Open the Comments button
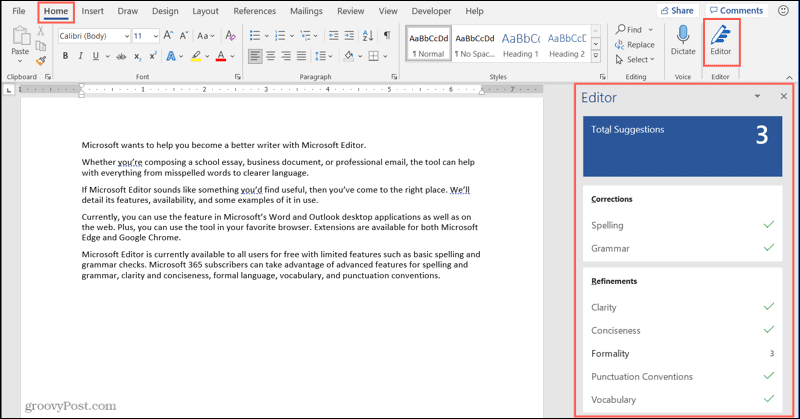 [x=736, y=10]
